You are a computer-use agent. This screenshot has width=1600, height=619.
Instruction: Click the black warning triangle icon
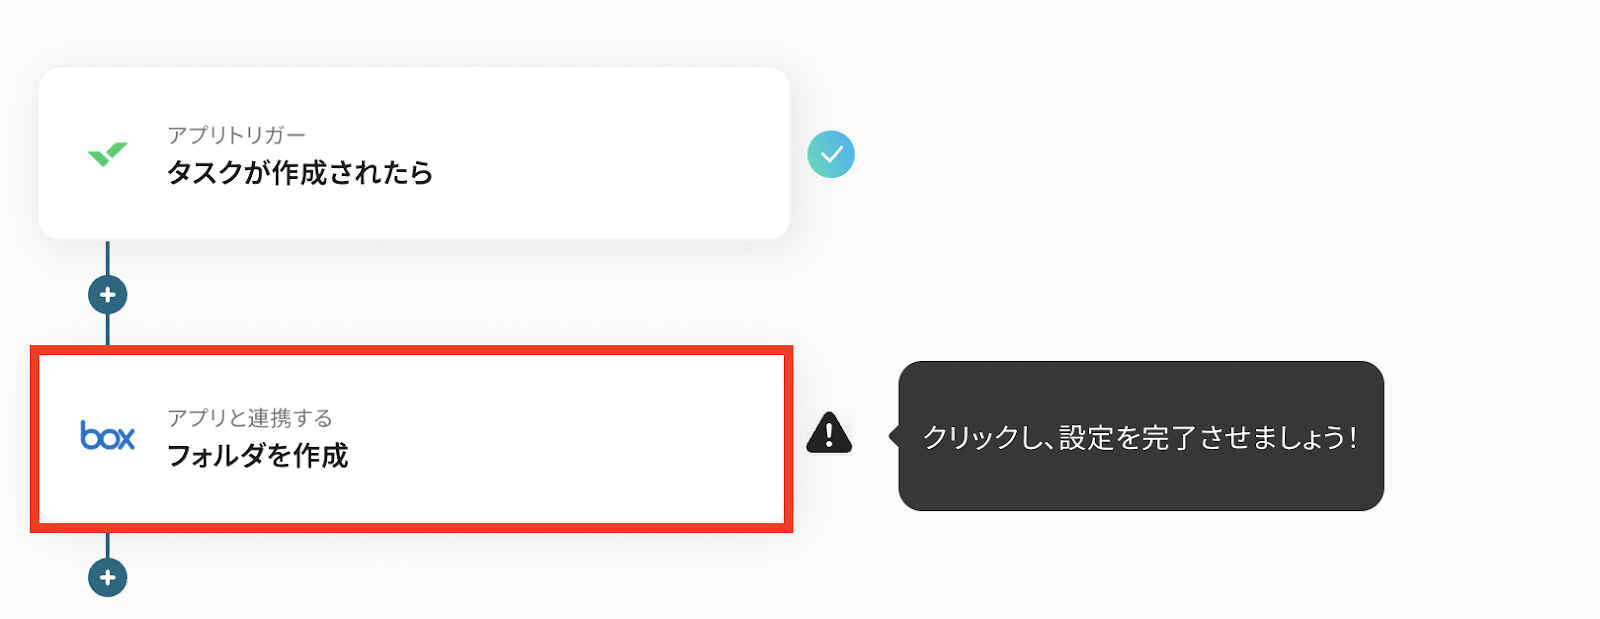pos(829,433)
